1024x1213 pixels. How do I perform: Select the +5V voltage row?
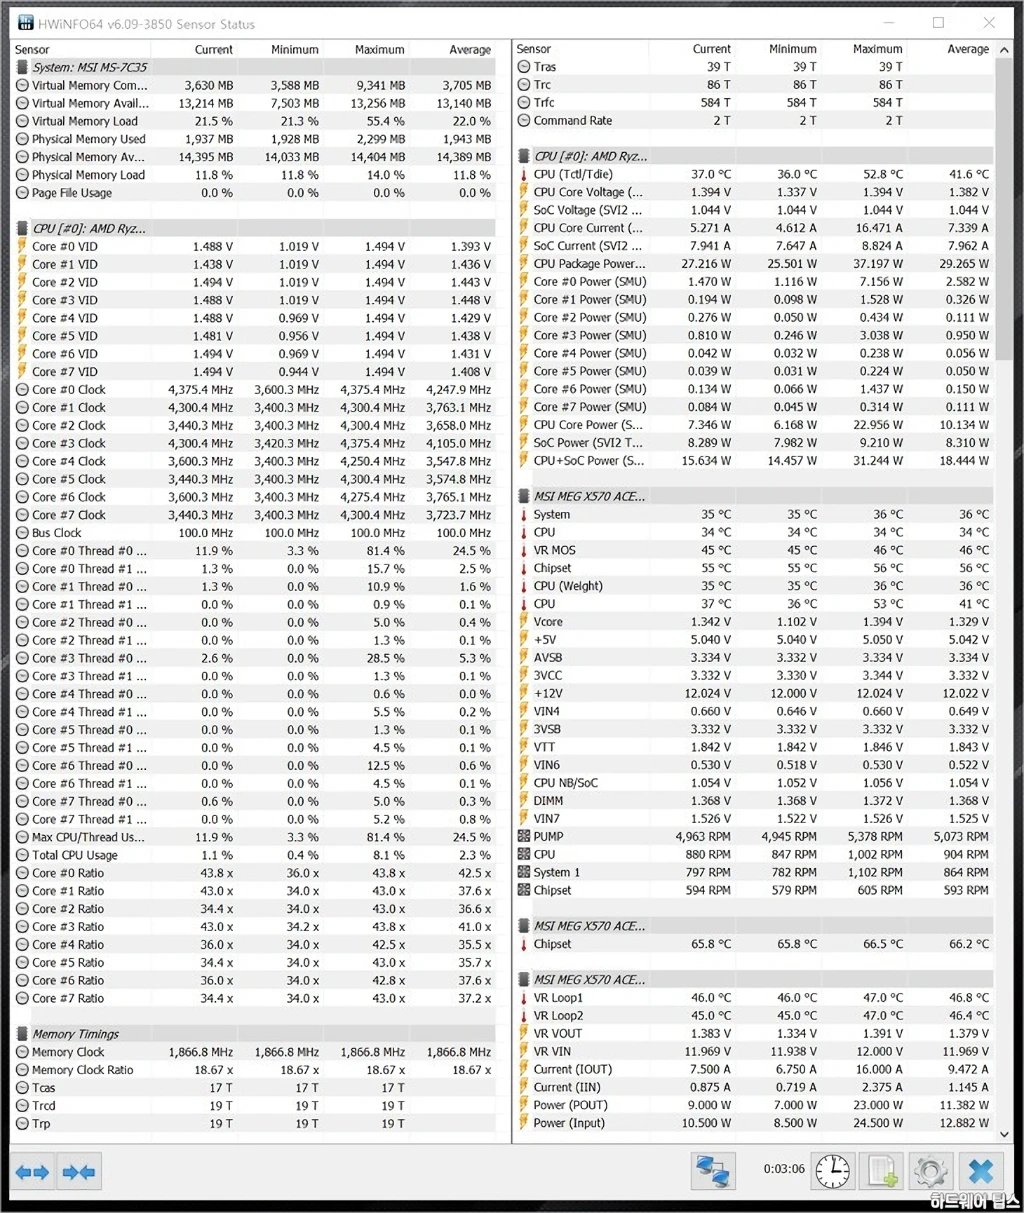coord(755,640)
